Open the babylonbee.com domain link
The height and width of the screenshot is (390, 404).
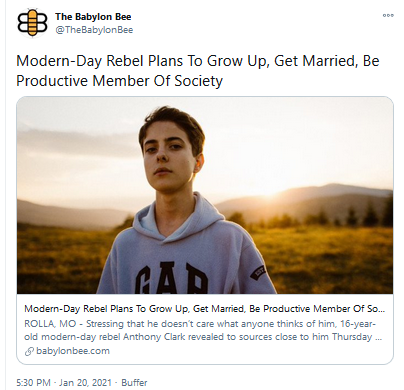tap(73, 351)
